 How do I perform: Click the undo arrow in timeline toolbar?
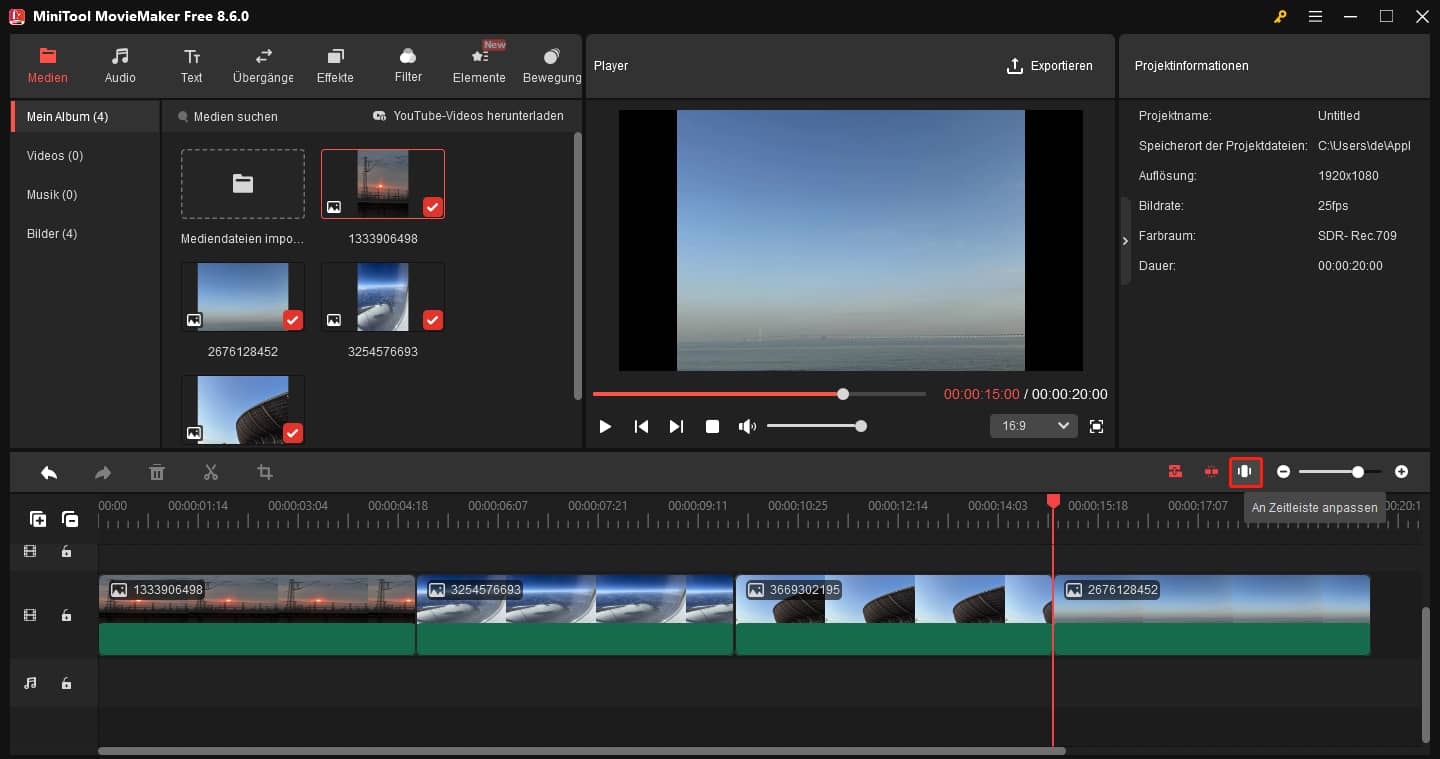pos(49,472)
